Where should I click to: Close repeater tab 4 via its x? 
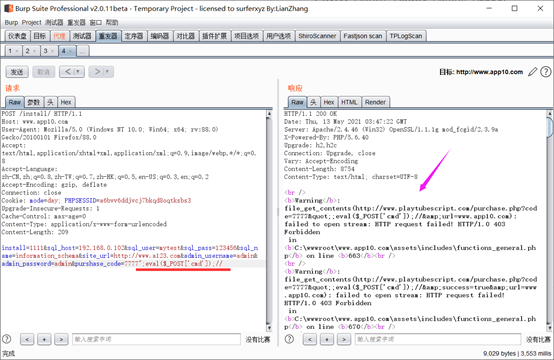[x=70, y=51]
